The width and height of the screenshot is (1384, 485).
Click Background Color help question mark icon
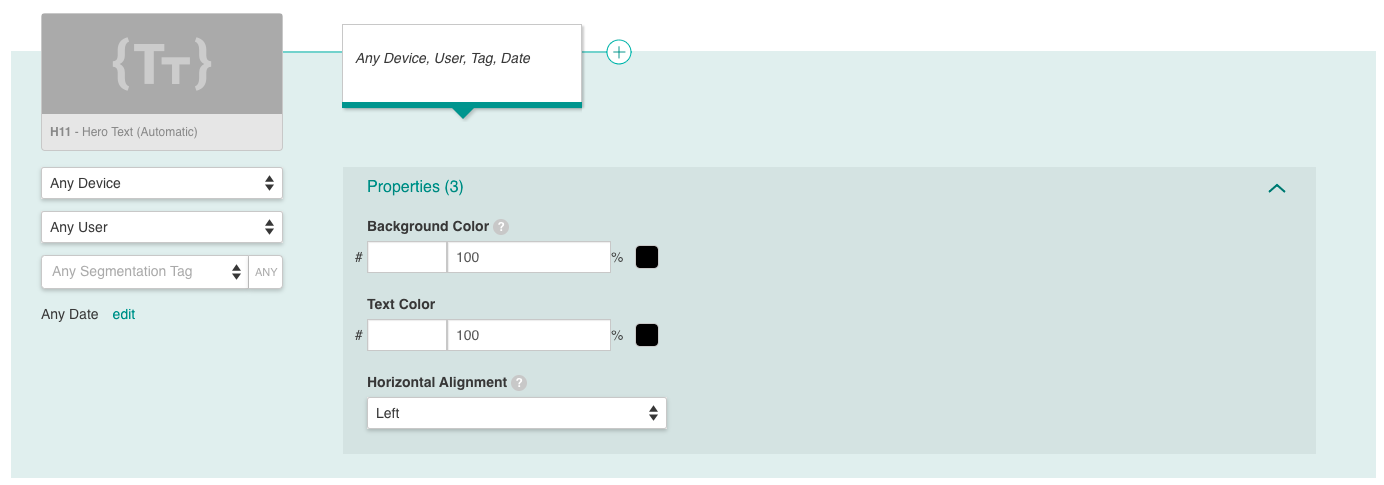point(502,227)
